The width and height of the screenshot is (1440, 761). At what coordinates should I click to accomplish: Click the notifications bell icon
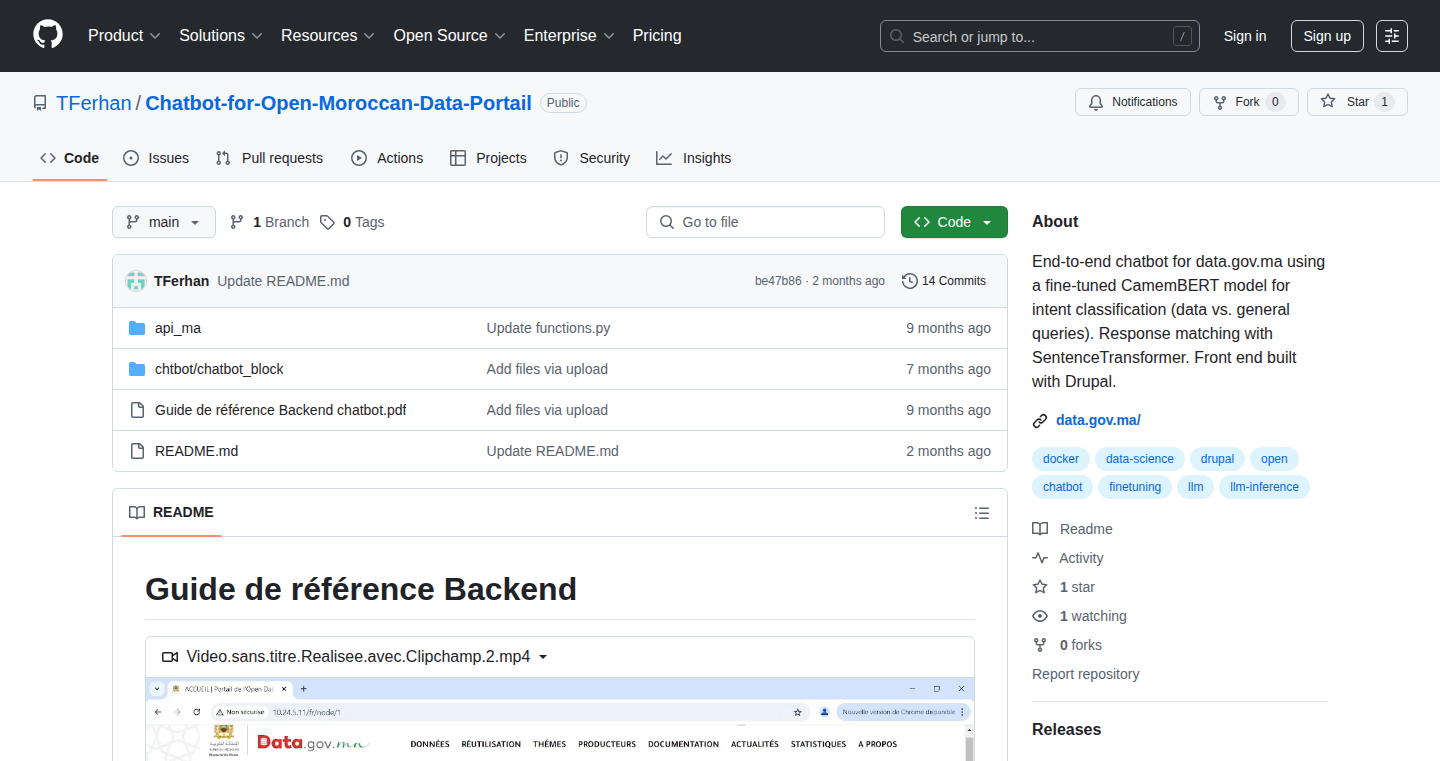tap(1096, 102)
